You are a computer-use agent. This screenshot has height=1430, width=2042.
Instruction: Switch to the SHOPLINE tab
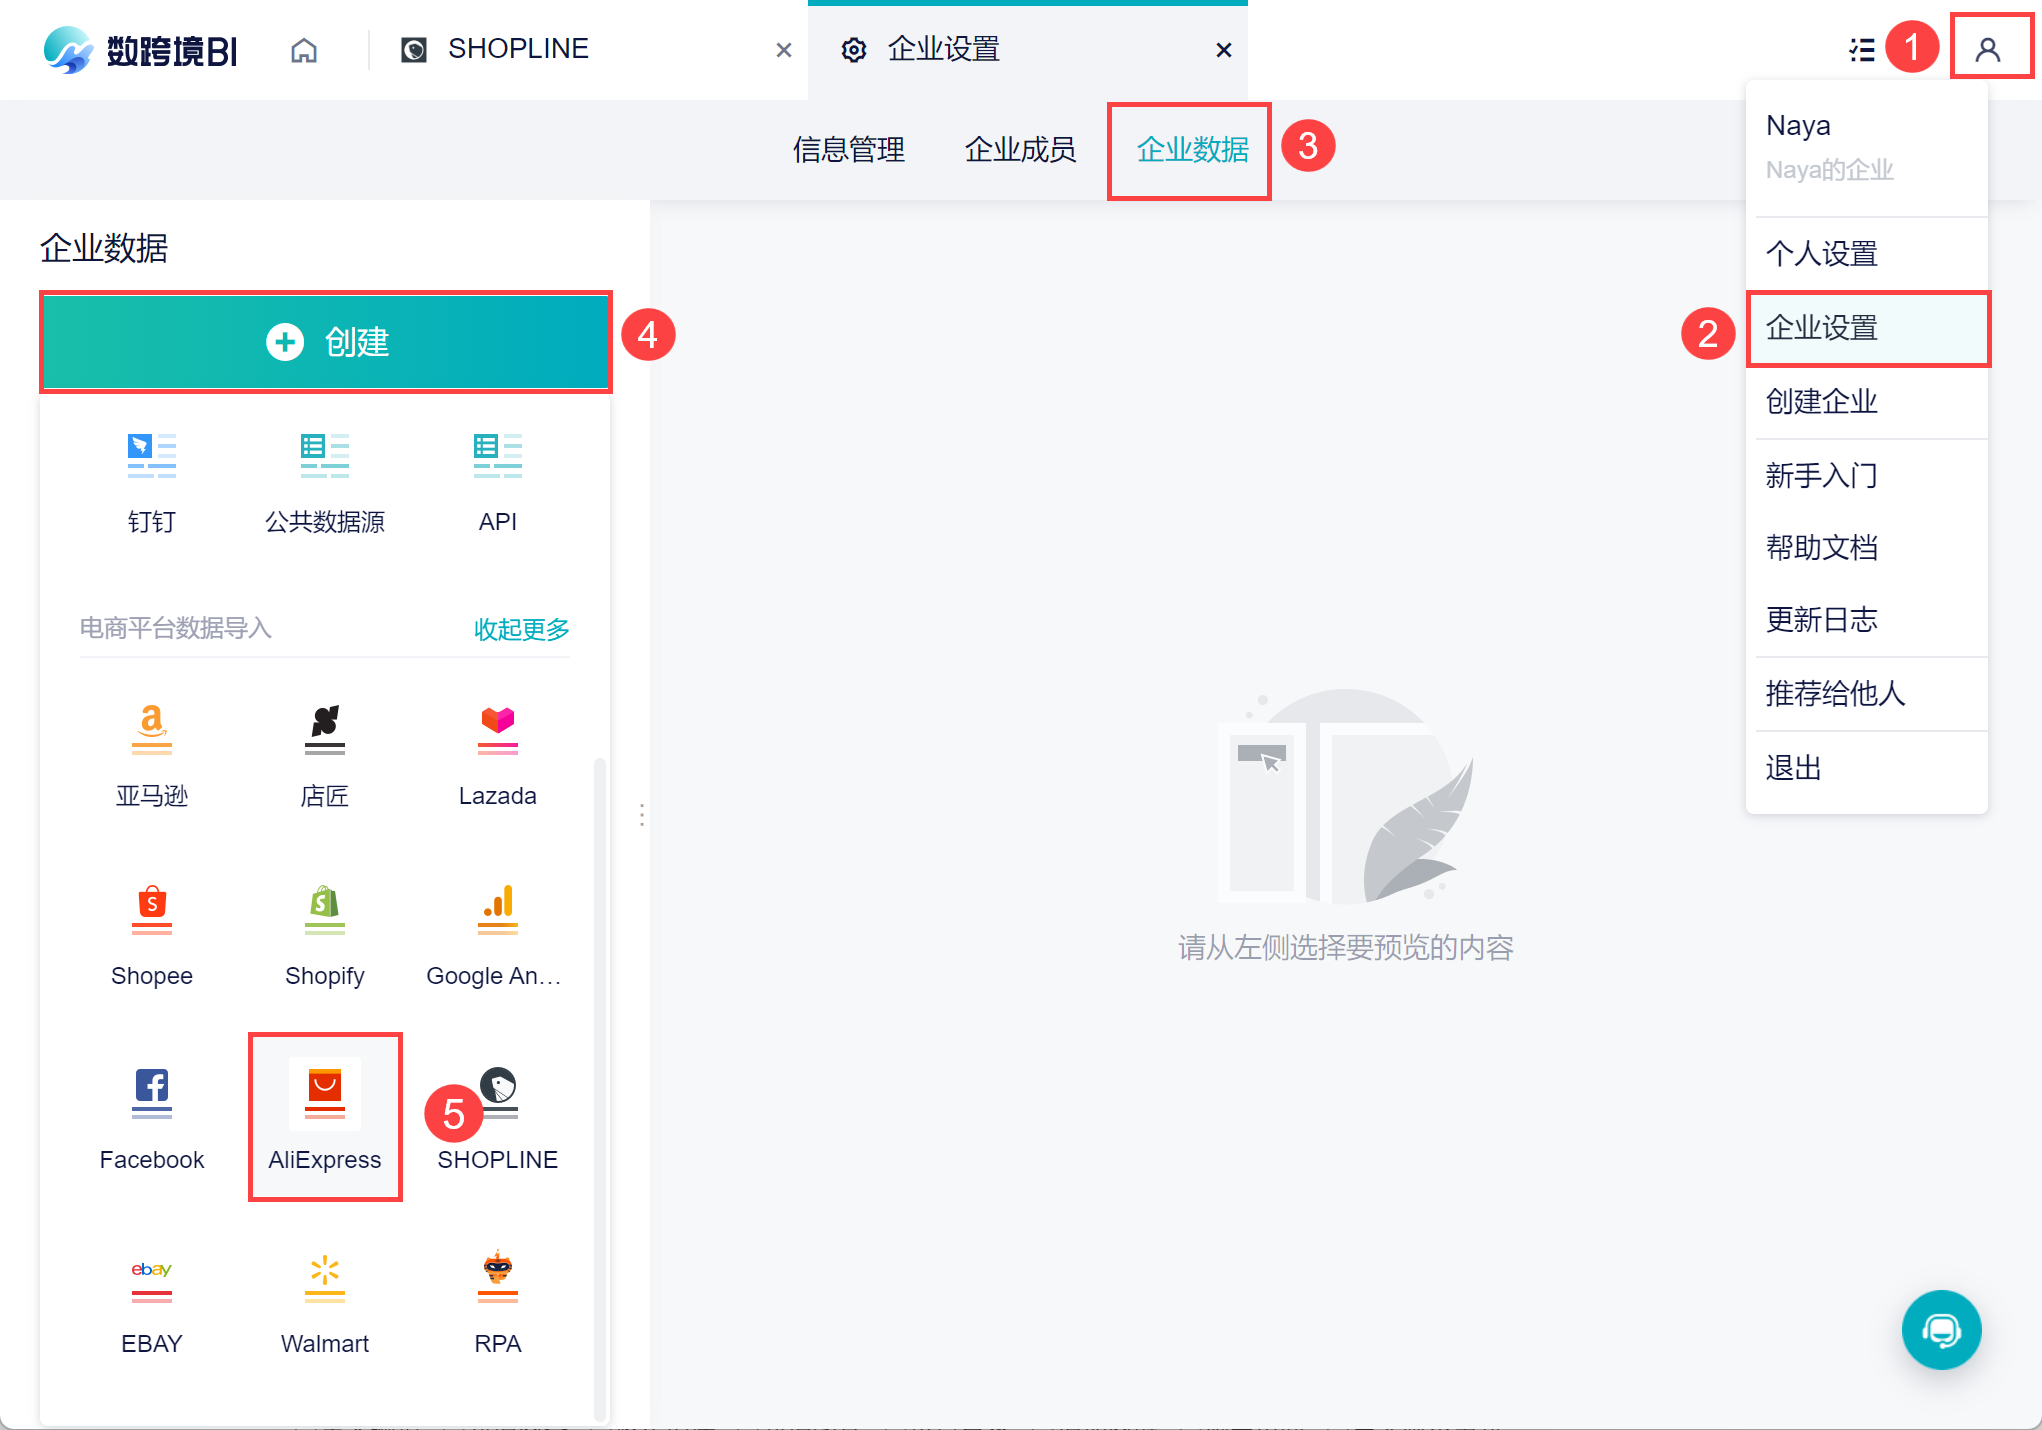[x=588, y=50]
